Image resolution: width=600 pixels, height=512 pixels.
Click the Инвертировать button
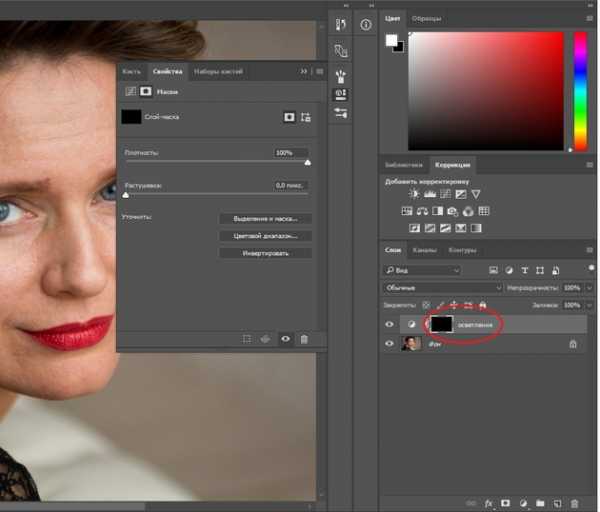point(265,253)
